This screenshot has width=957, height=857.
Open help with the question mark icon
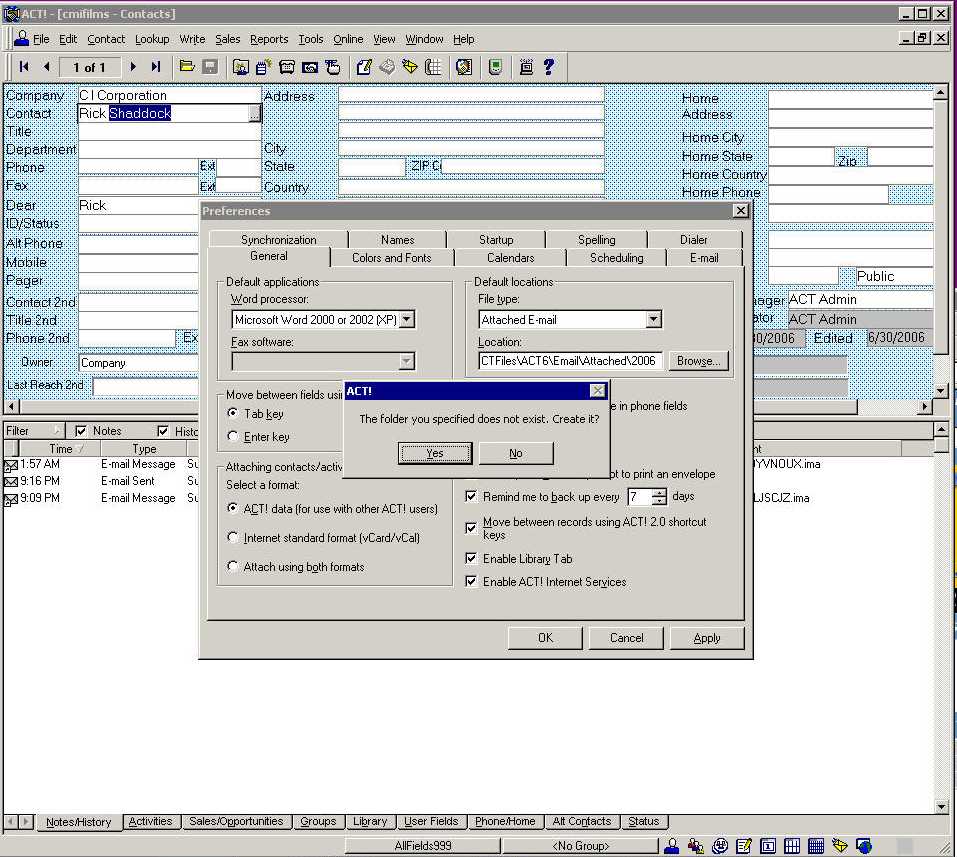(549, 67)
